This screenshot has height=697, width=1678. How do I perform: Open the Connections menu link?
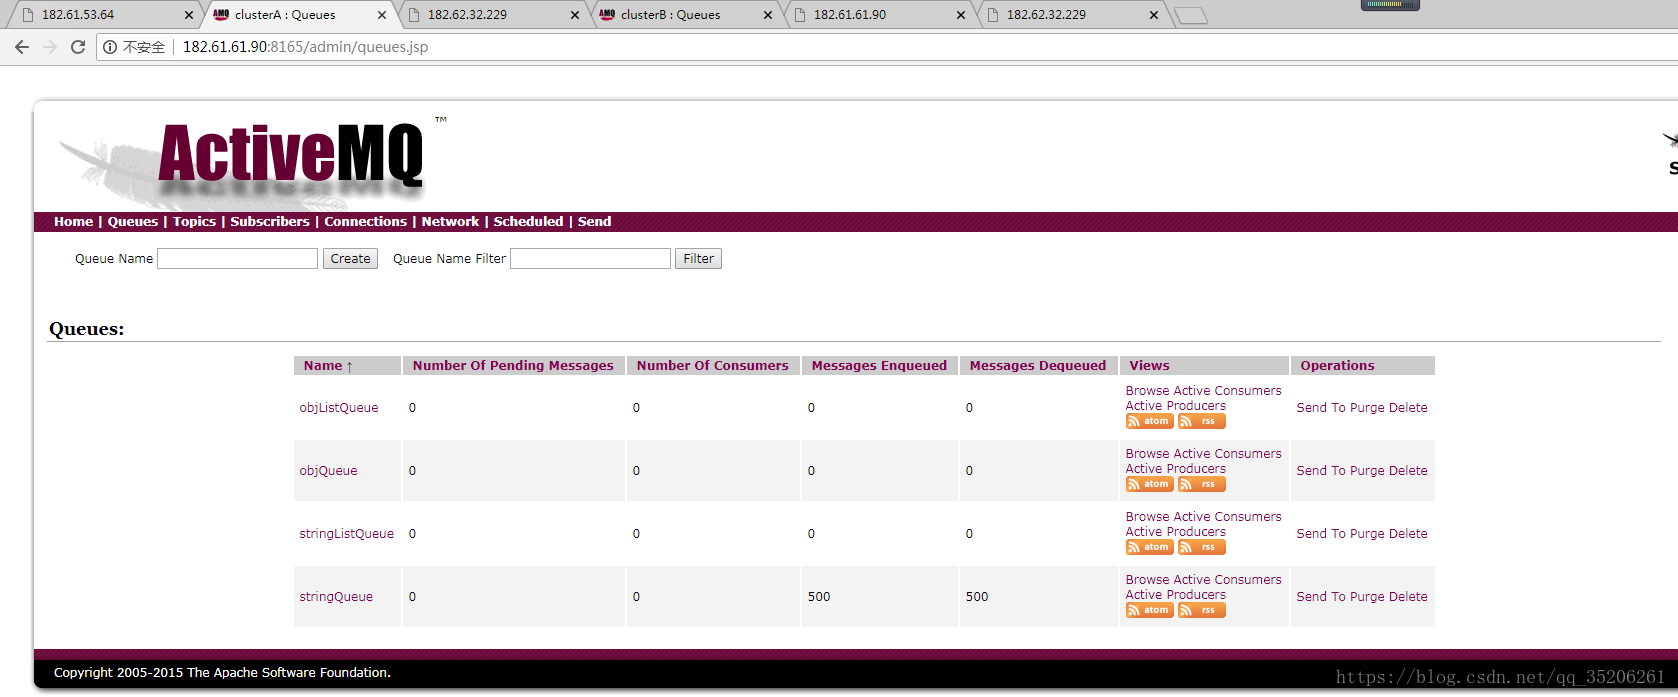(365, 222)
